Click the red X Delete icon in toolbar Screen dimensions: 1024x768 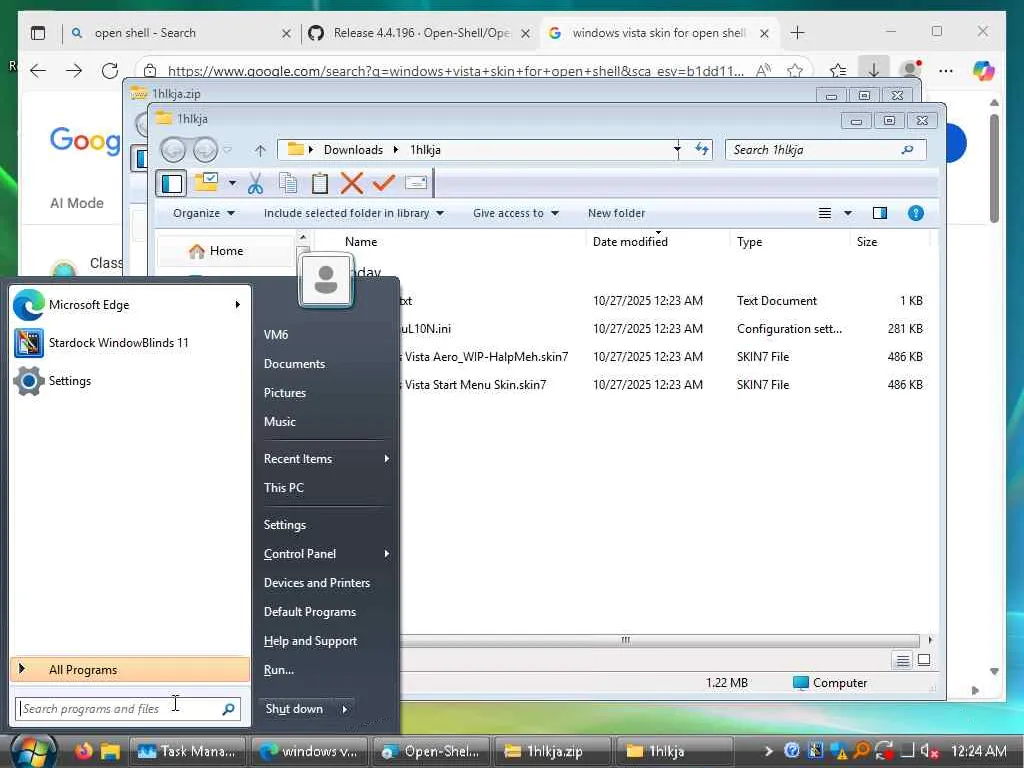351,184
